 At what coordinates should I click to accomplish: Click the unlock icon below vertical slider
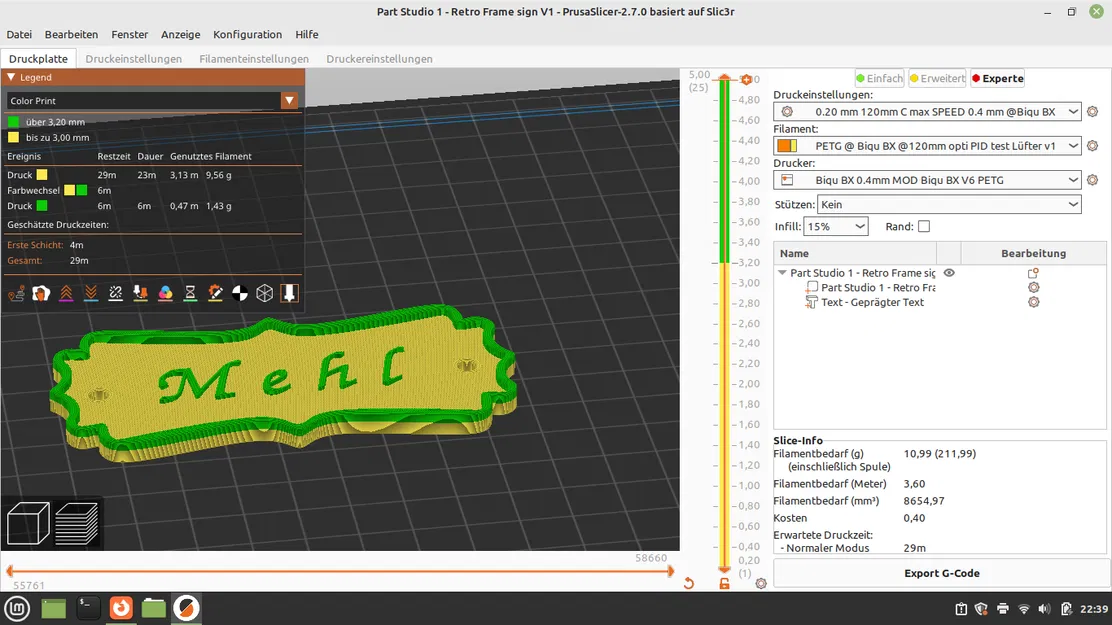coord(724,583)
